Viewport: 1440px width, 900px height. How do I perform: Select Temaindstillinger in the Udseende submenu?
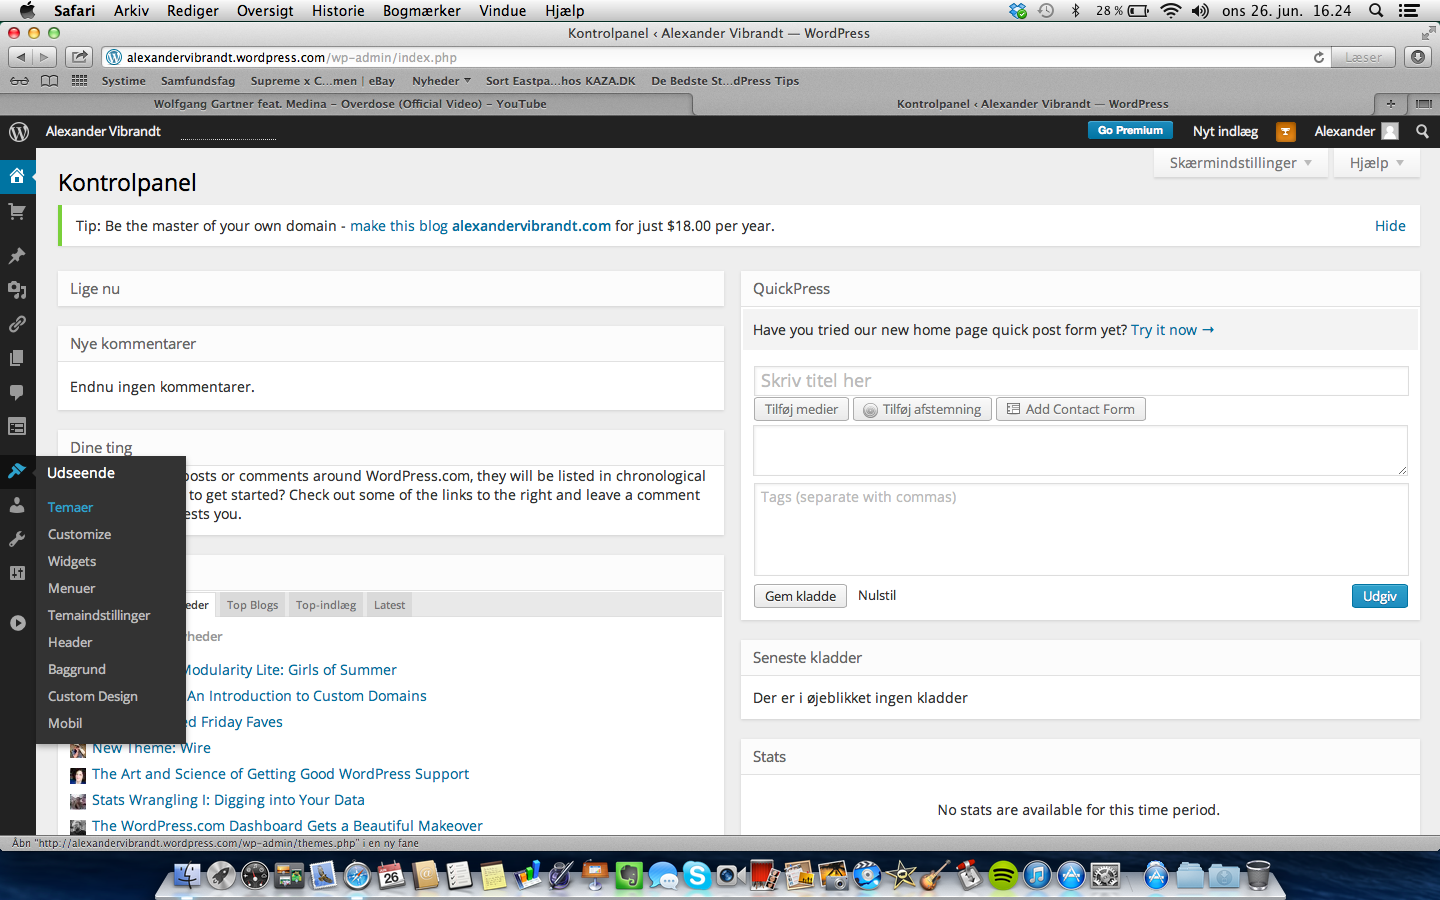pyautogui.click(x=99, y=615)
